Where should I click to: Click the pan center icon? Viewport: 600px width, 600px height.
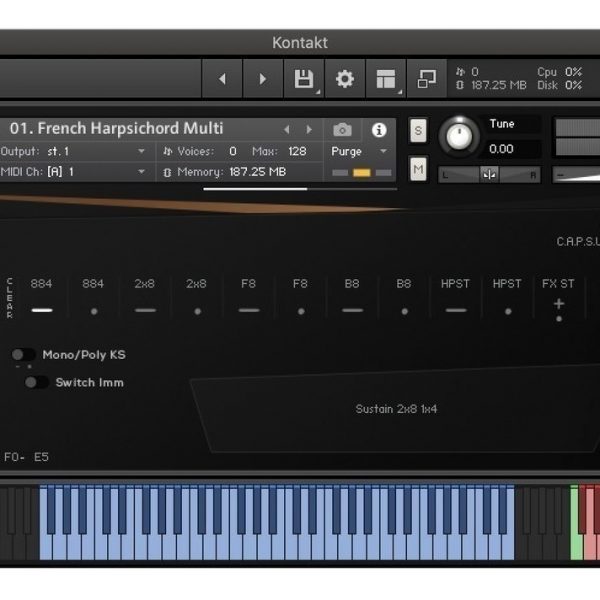pyautogui.click(x=489, y=175)
